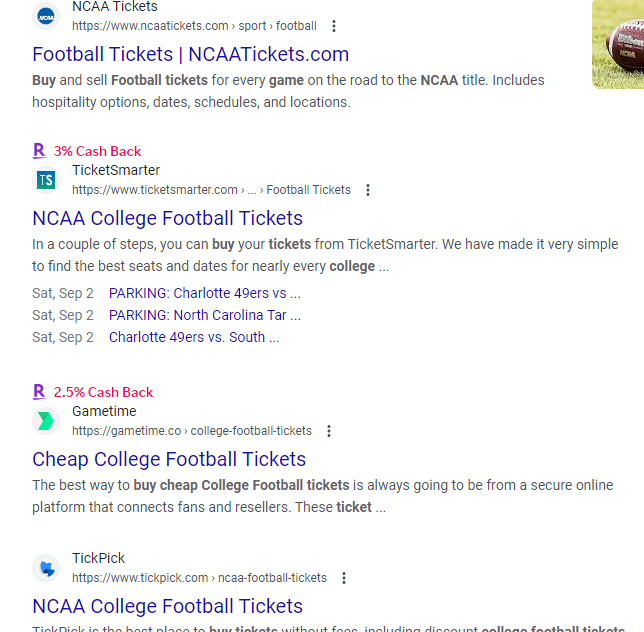
Task: Click the 2.5% Cash Back offer label
Action: (103, 392)
